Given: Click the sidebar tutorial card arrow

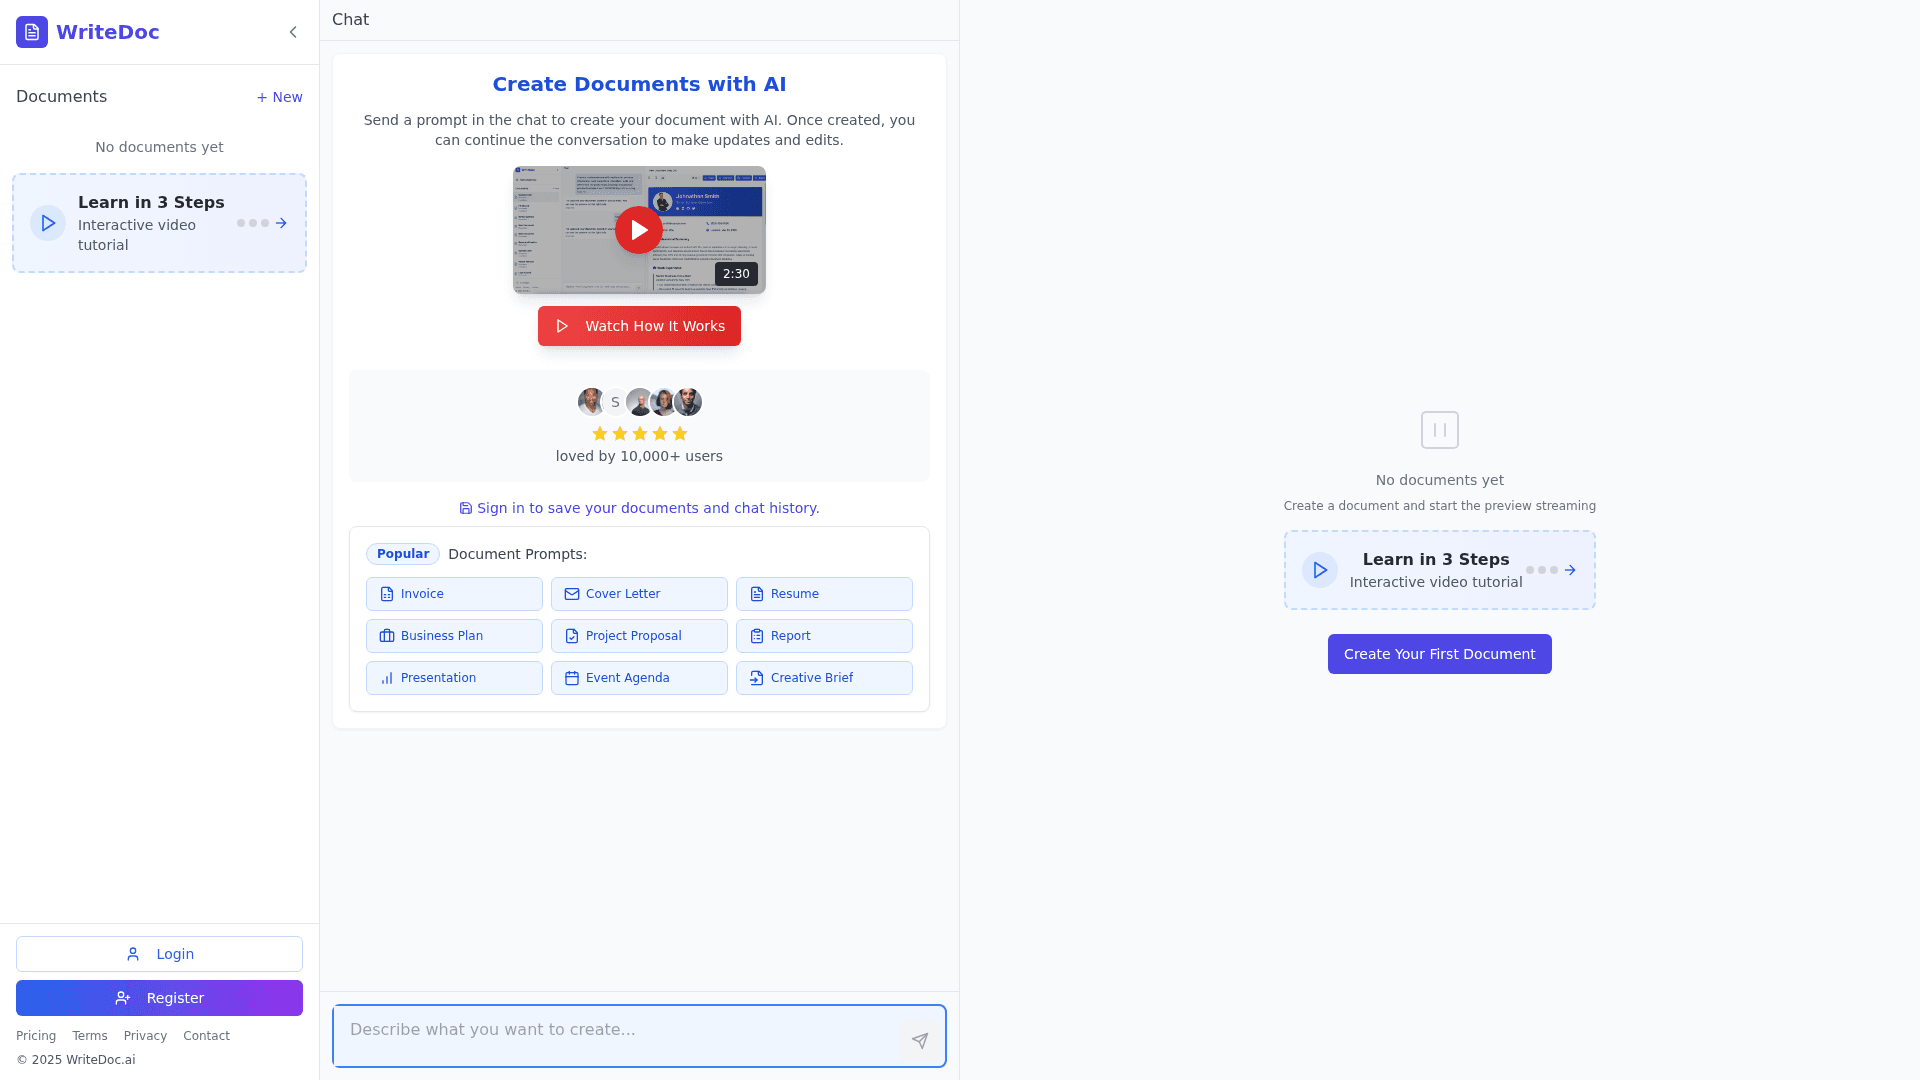Looking at the screenshot, I should [x=281, y=223].
